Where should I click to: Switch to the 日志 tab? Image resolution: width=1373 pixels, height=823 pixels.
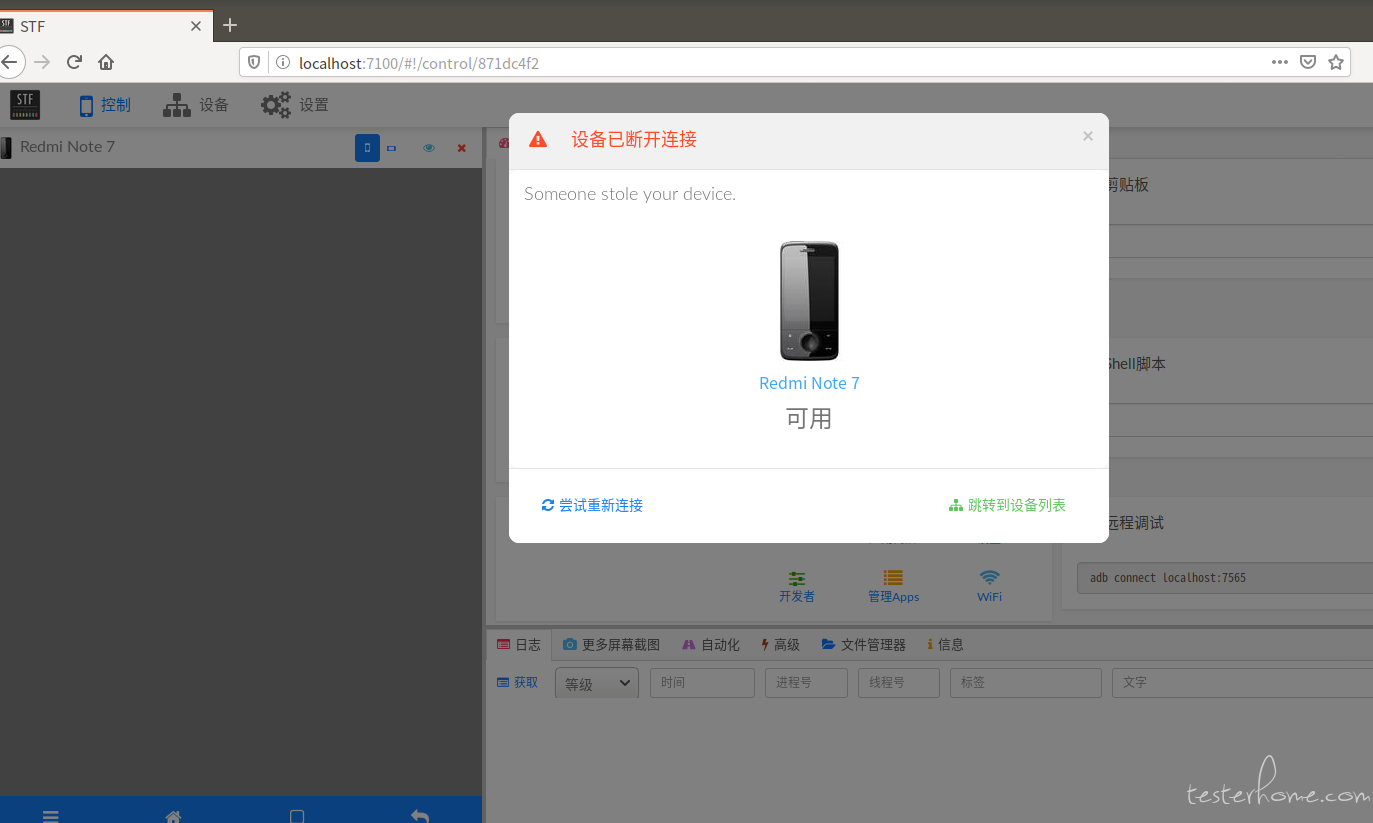point(518,645)
